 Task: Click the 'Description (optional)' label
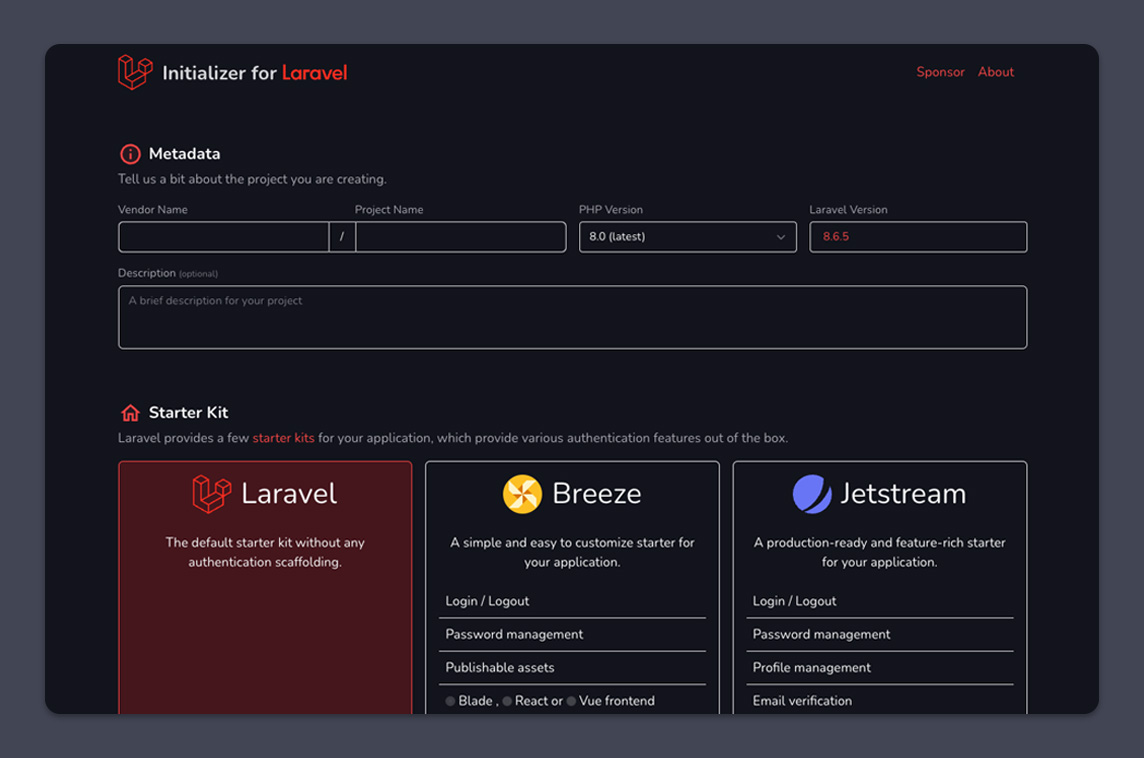[168, 273]
